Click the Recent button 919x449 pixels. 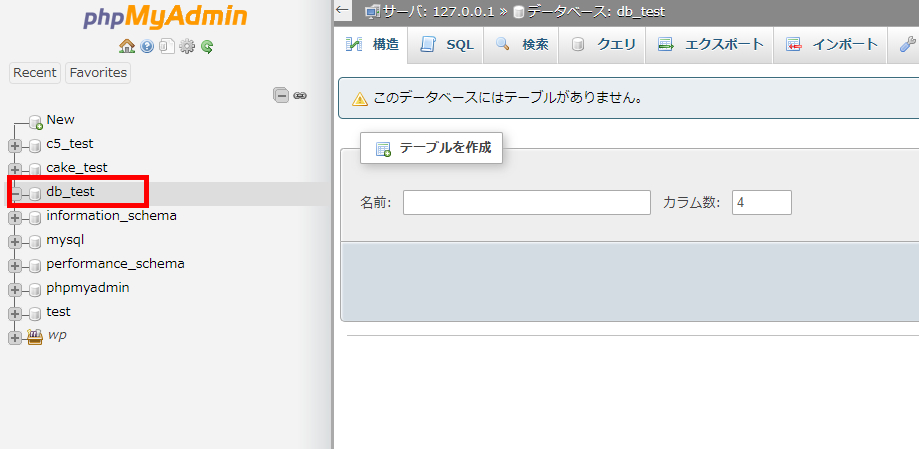(35, 73)
